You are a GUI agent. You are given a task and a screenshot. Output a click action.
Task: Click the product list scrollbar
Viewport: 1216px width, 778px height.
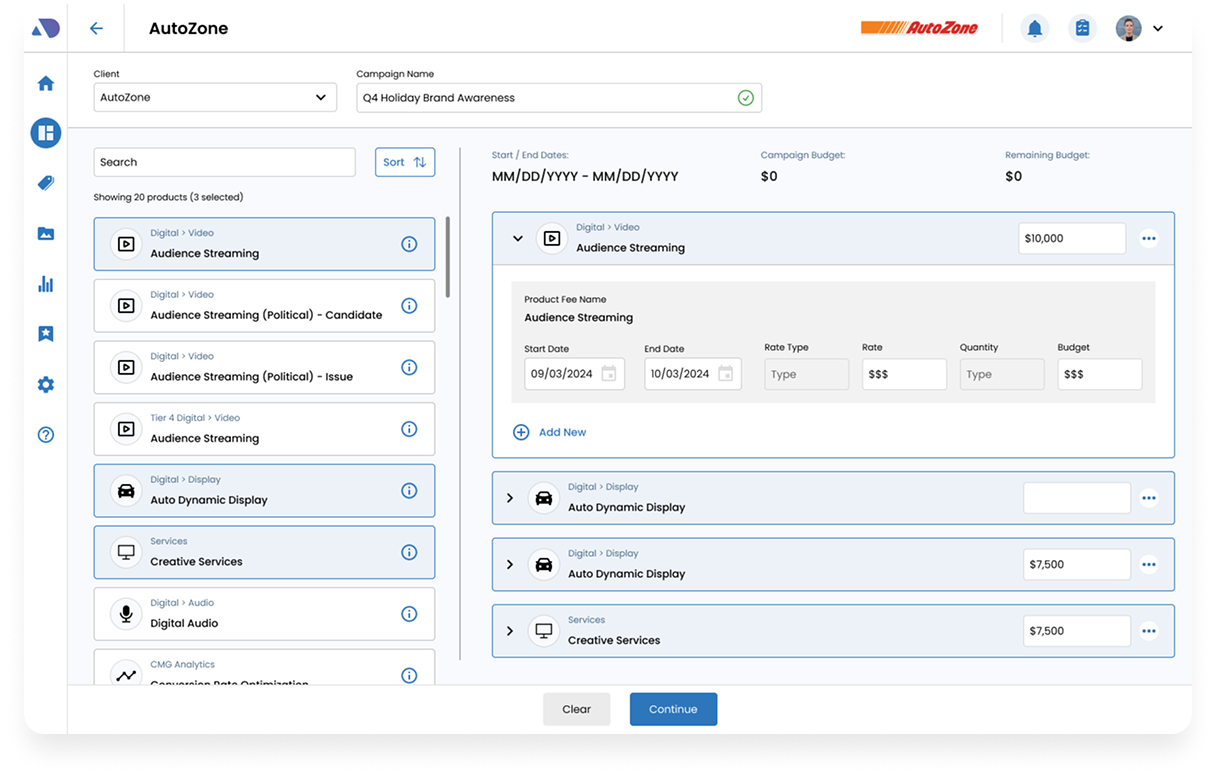click(x=447, y=257)
